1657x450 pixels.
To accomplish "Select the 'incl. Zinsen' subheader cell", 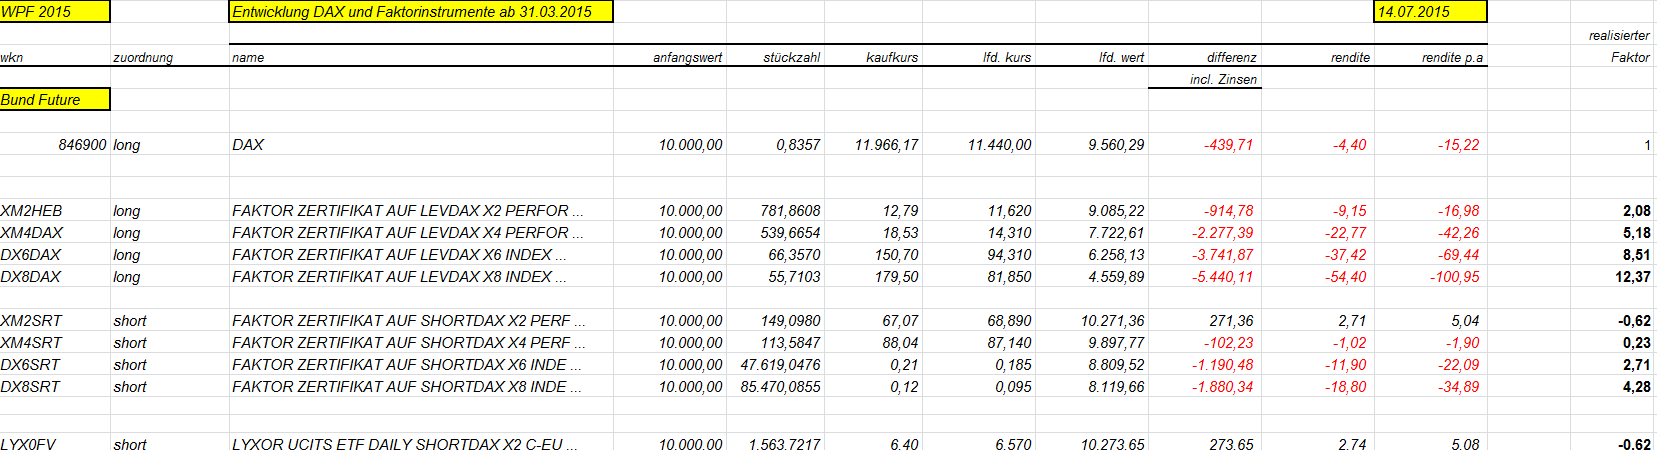I will coord(1223,80).
